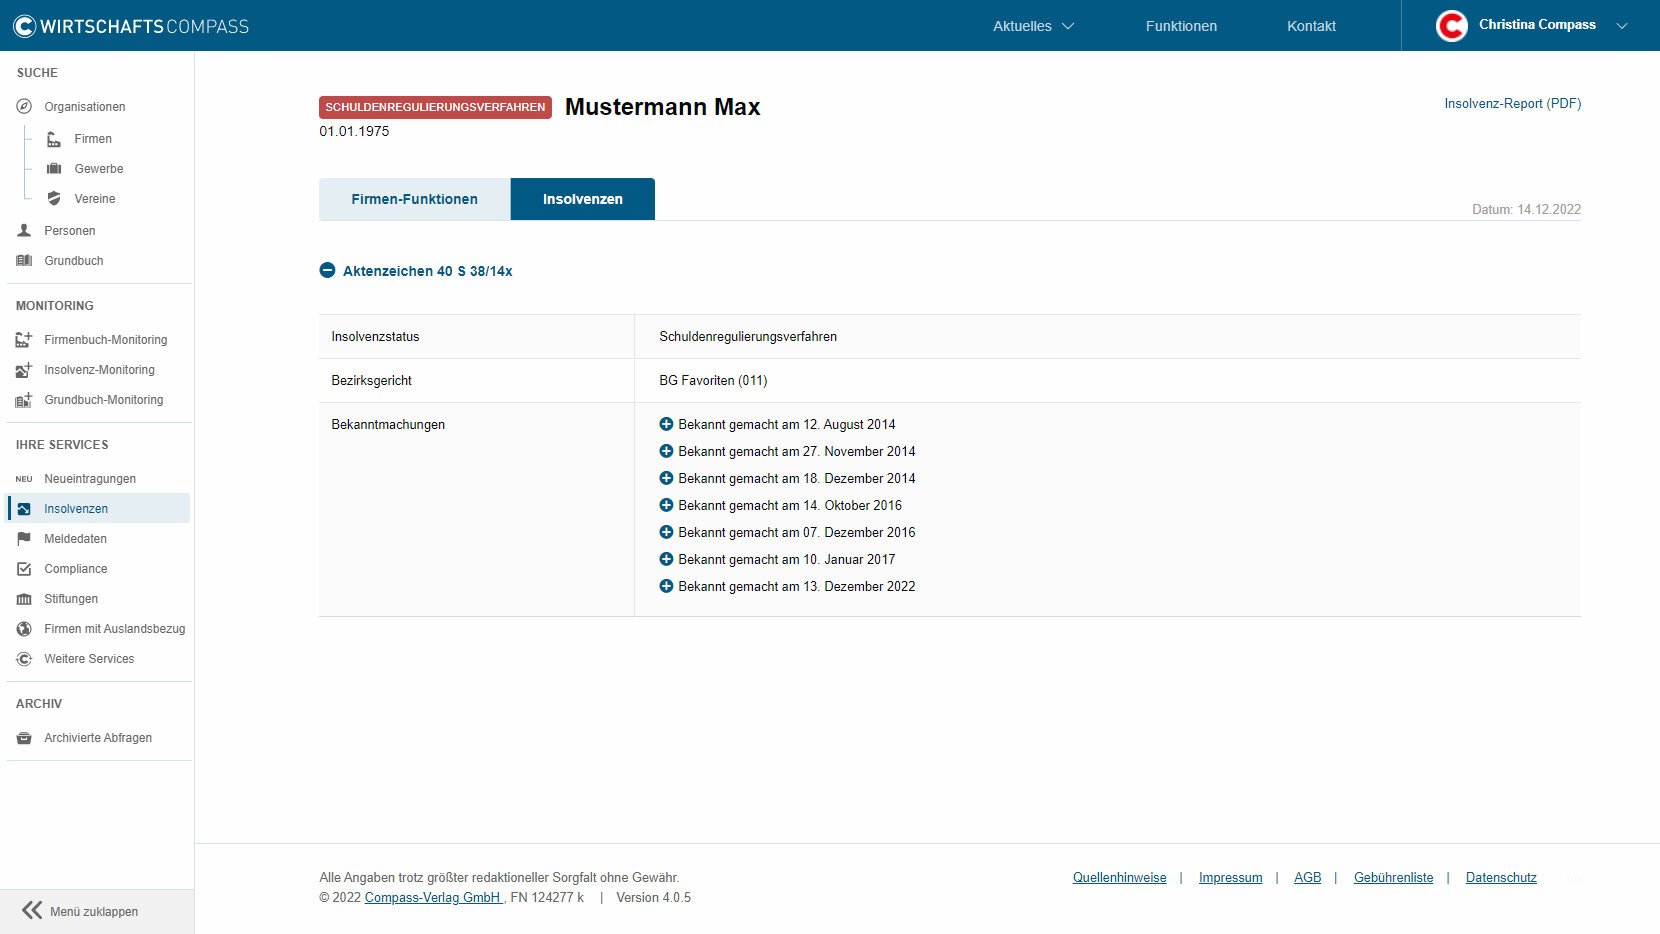Image resolution: width=1660 pixels, height=934 pixels.
Task: Open the Aktuelles dropdown menu
Action: pos(1033,26)
